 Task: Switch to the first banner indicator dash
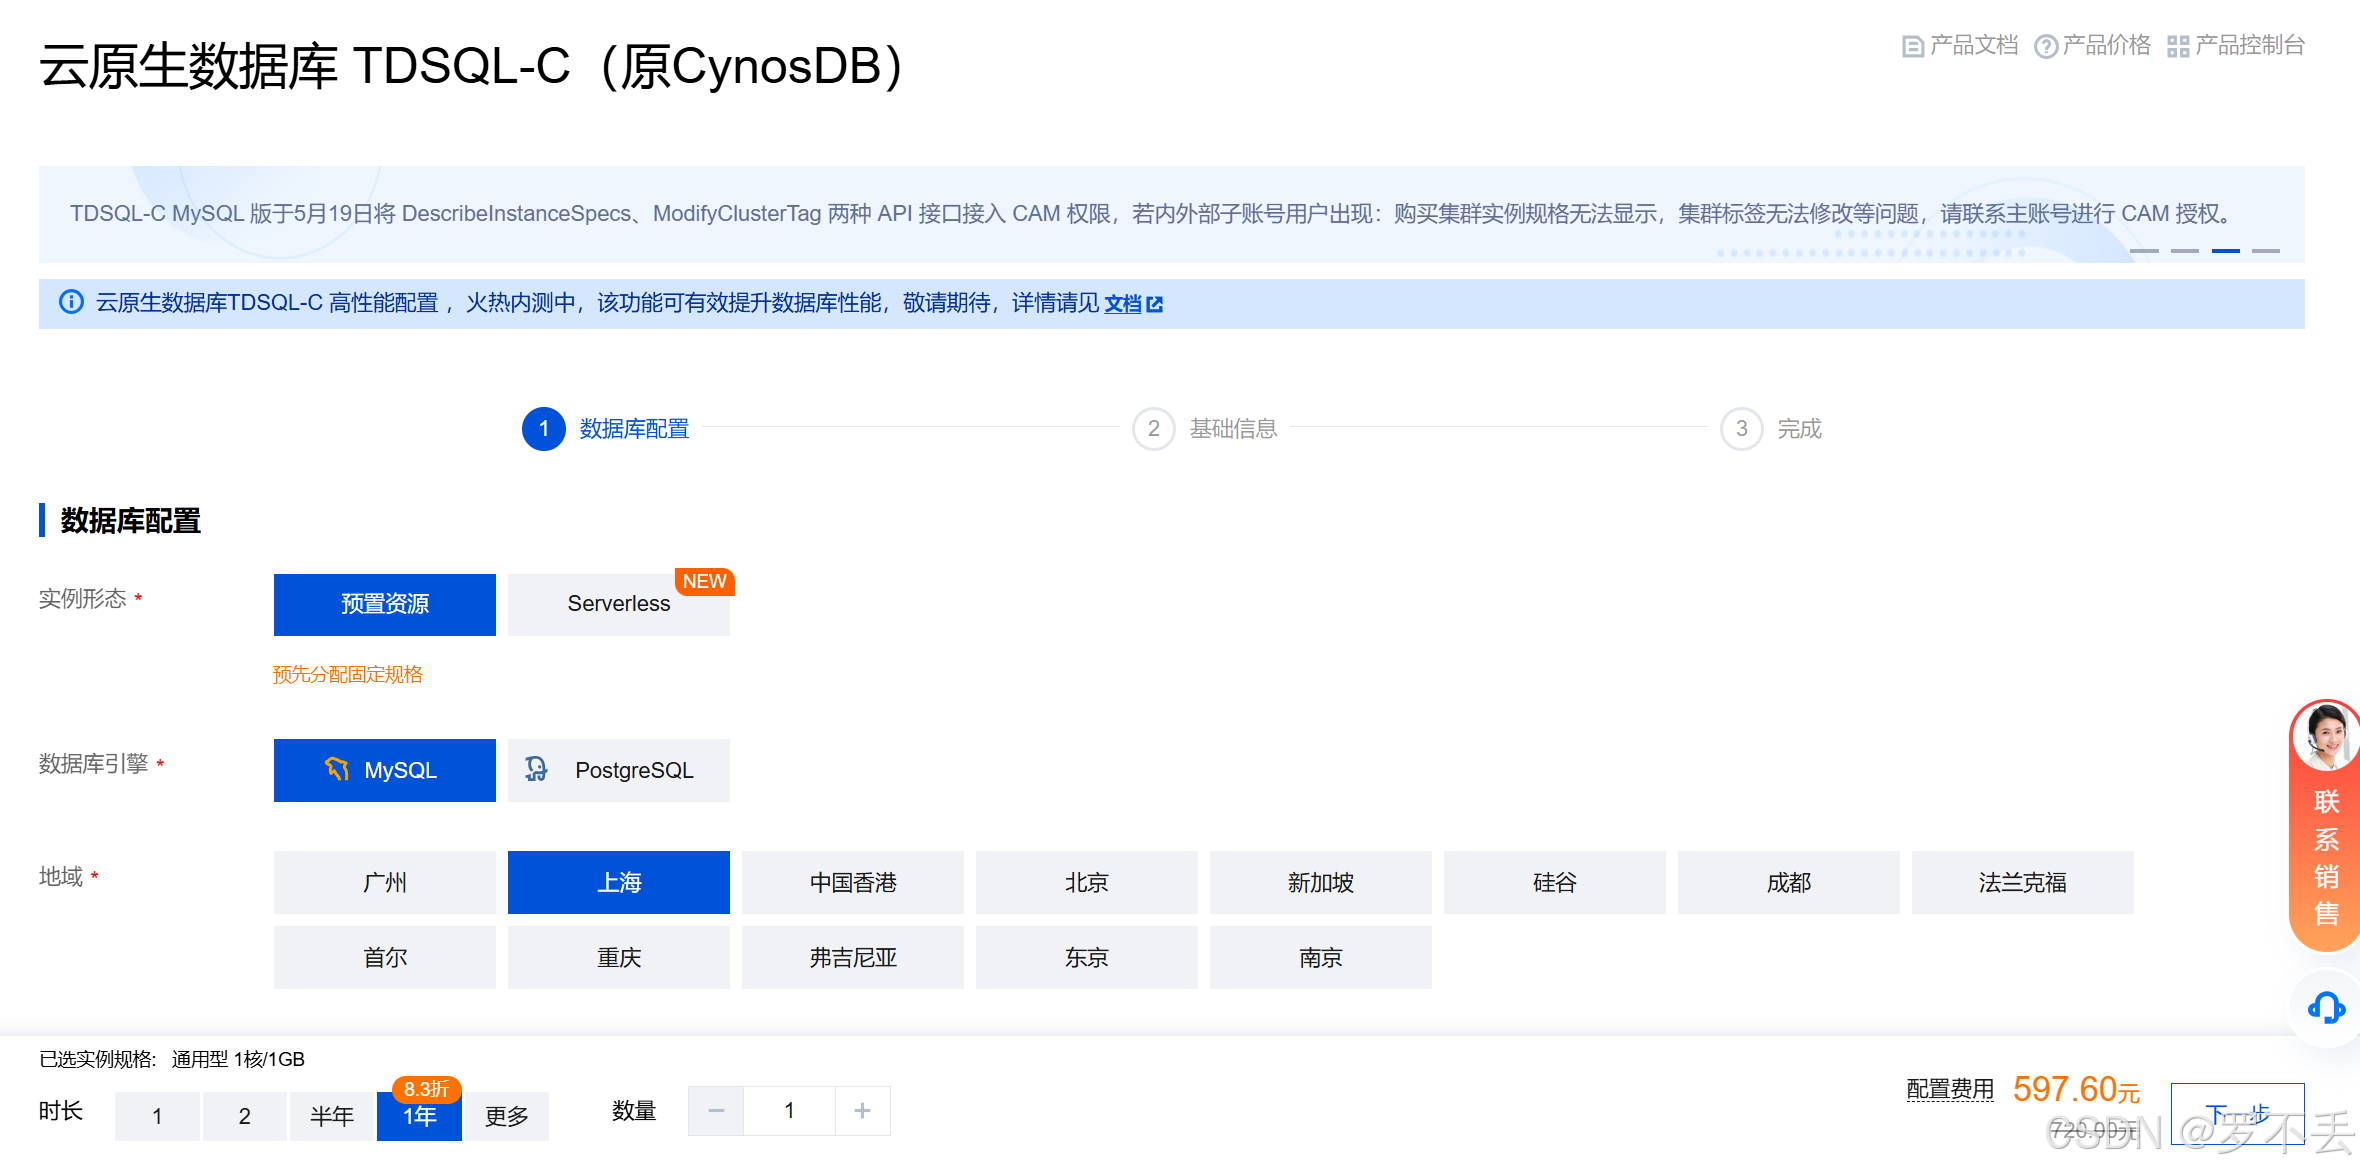[2144, 250]
